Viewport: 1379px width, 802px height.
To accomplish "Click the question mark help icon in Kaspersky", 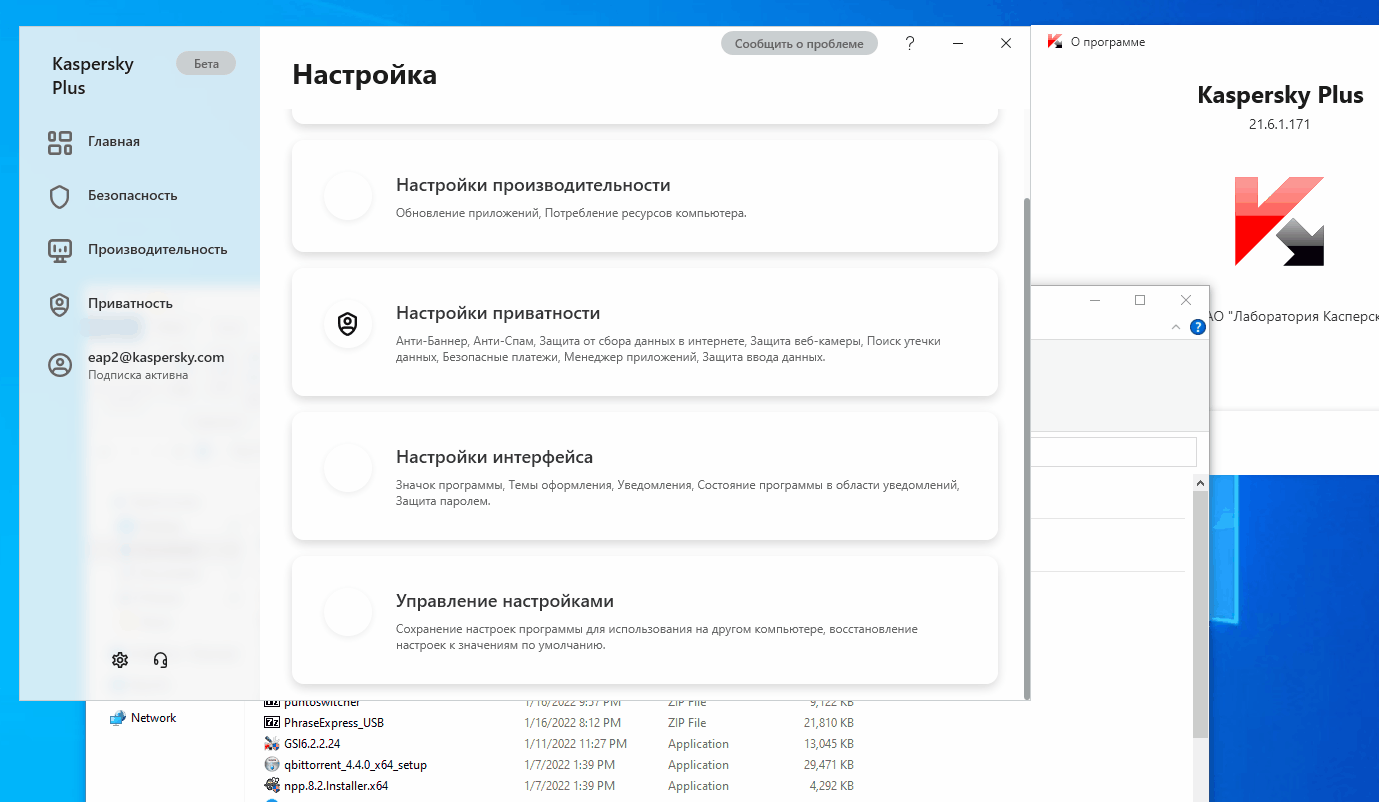I will [910, 43].
